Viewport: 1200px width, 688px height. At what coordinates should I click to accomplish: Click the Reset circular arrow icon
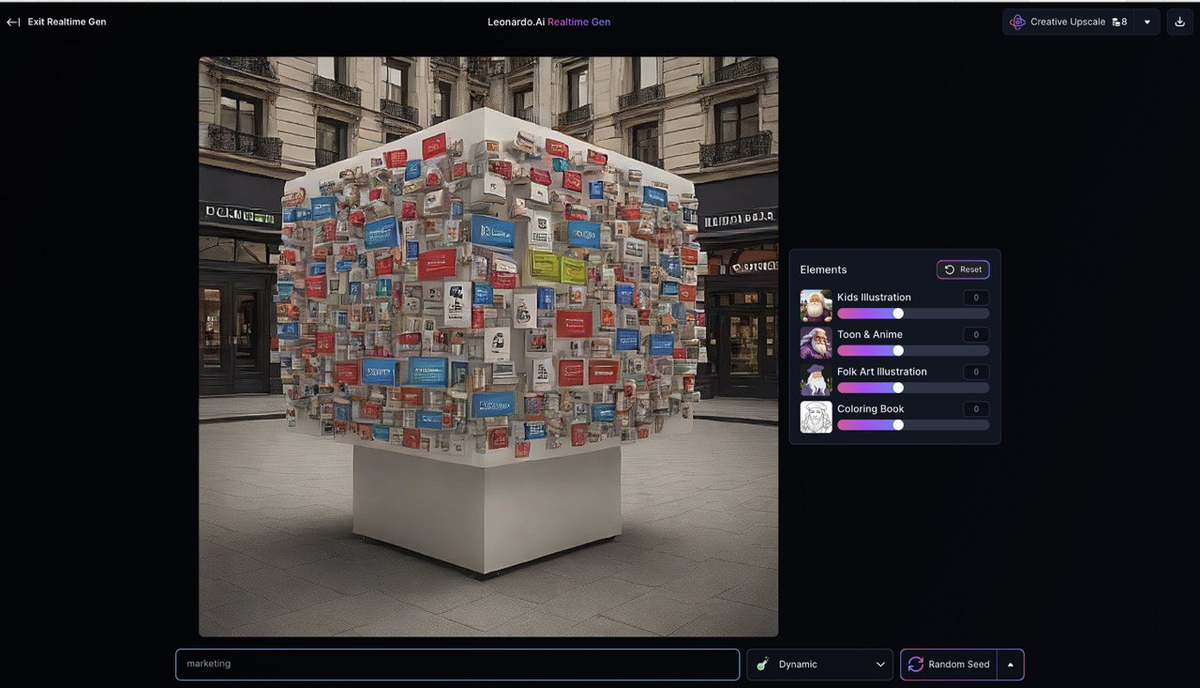tap(949, 270)
